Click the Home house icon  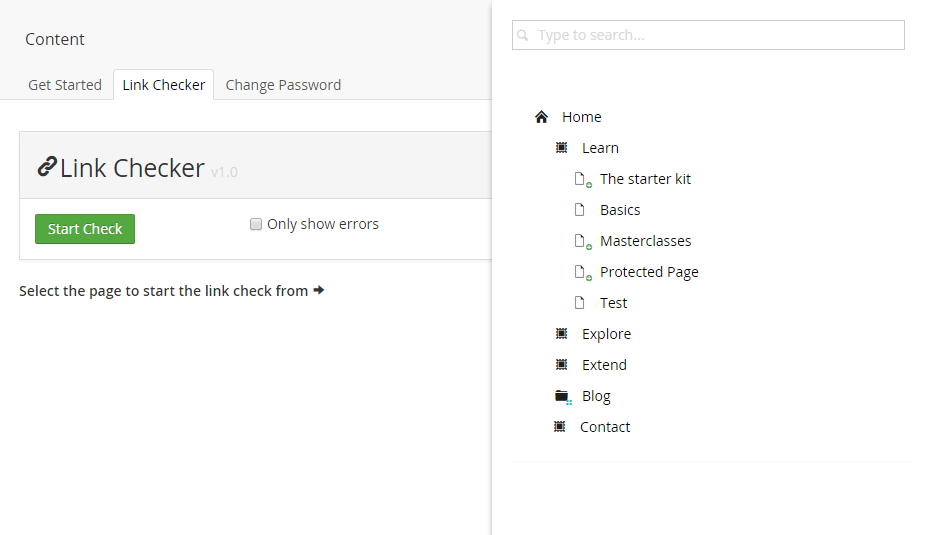tap(541, 117)
